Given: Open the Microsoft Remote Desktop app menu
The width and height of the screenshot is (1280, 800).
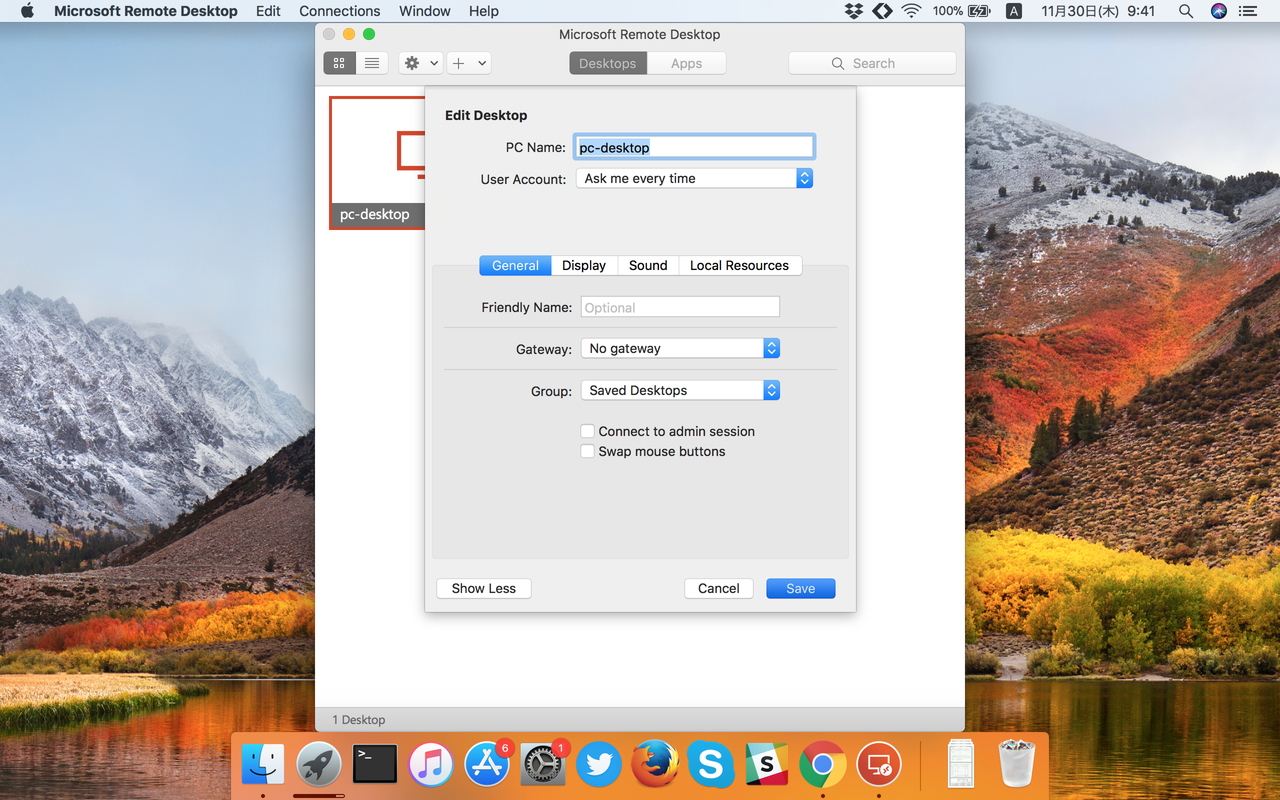Looking at the screenshot, I should click(x=146, y=11).
